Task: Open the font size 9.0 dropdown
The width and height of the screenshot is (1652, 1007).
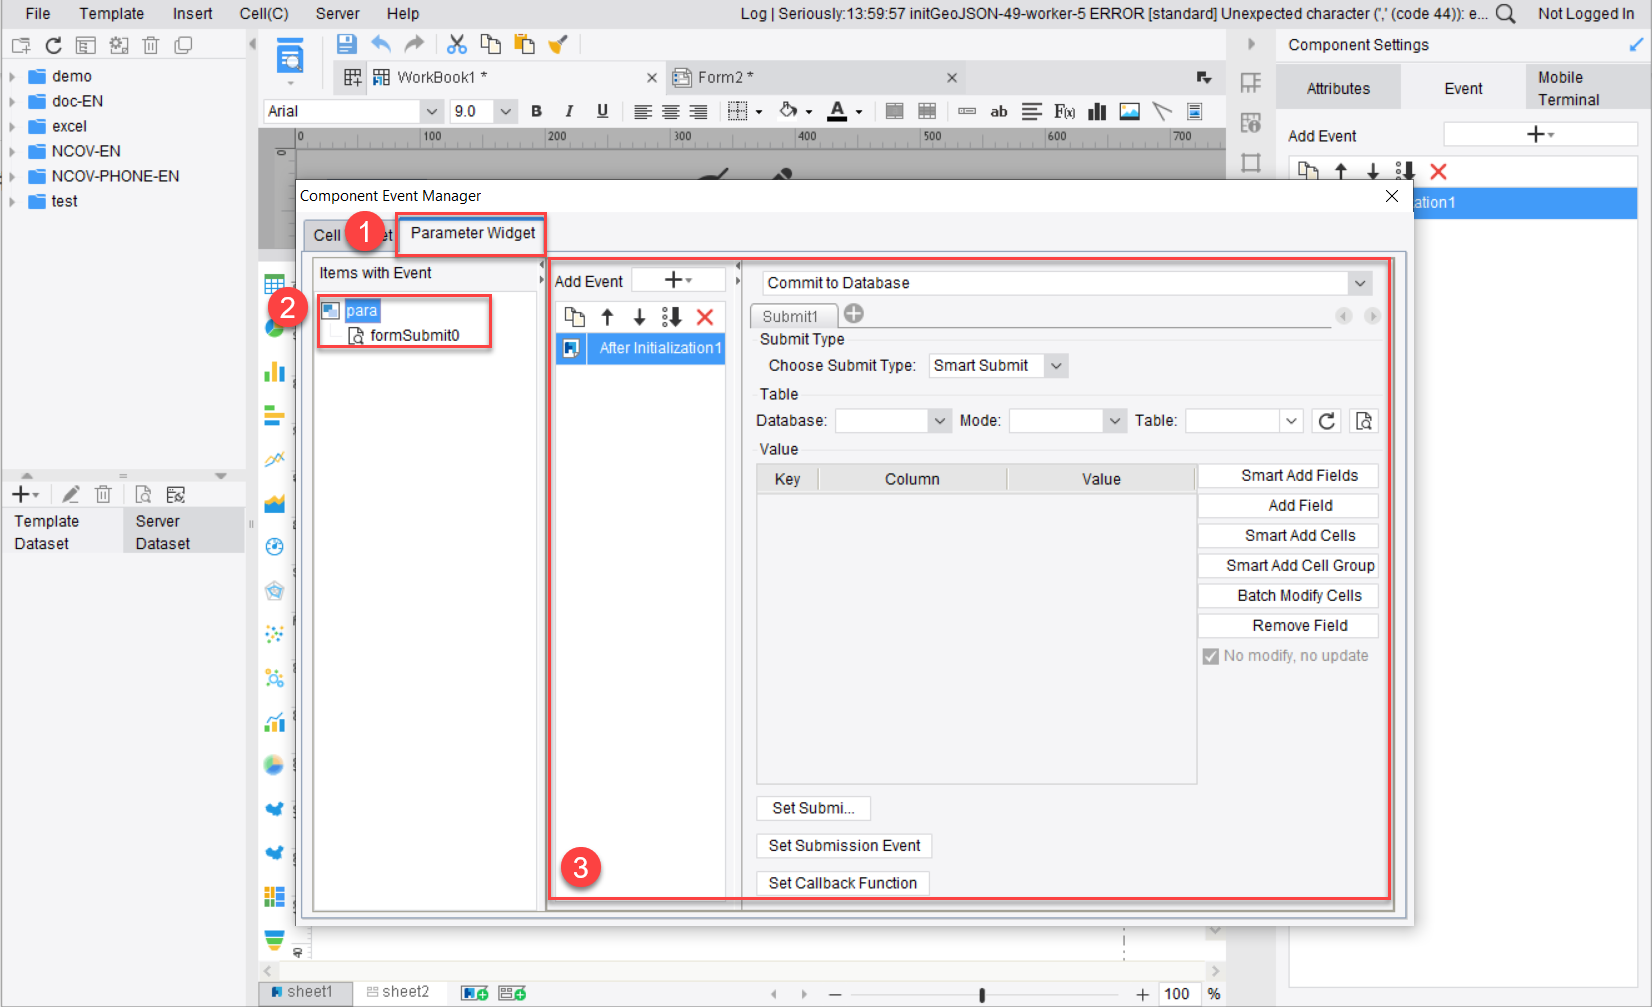Action: [505, 111]
